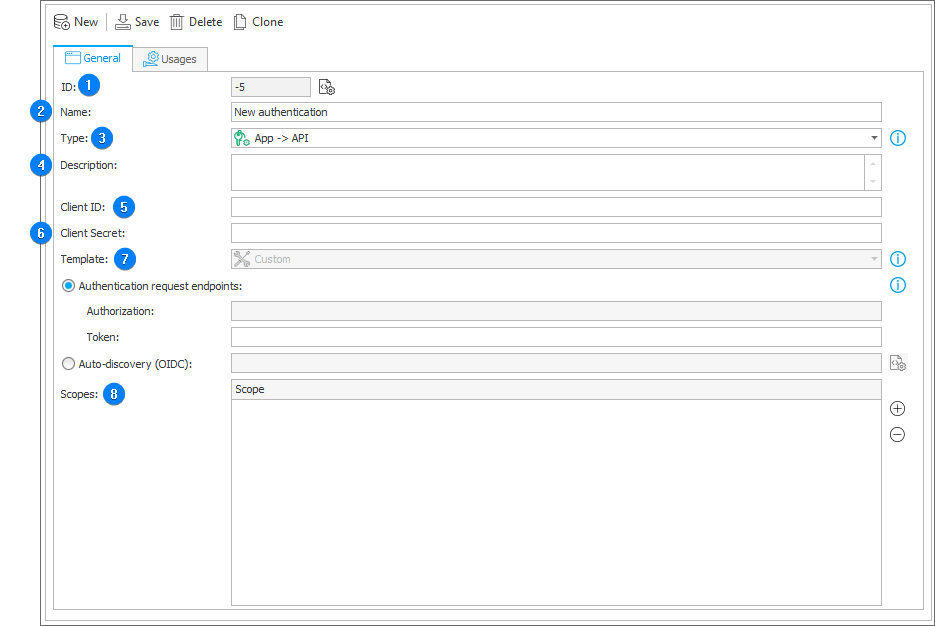Focus the Client ID input field
This screenshot has width=935, height=626.
pyautogui.click(x=556, y=207)
